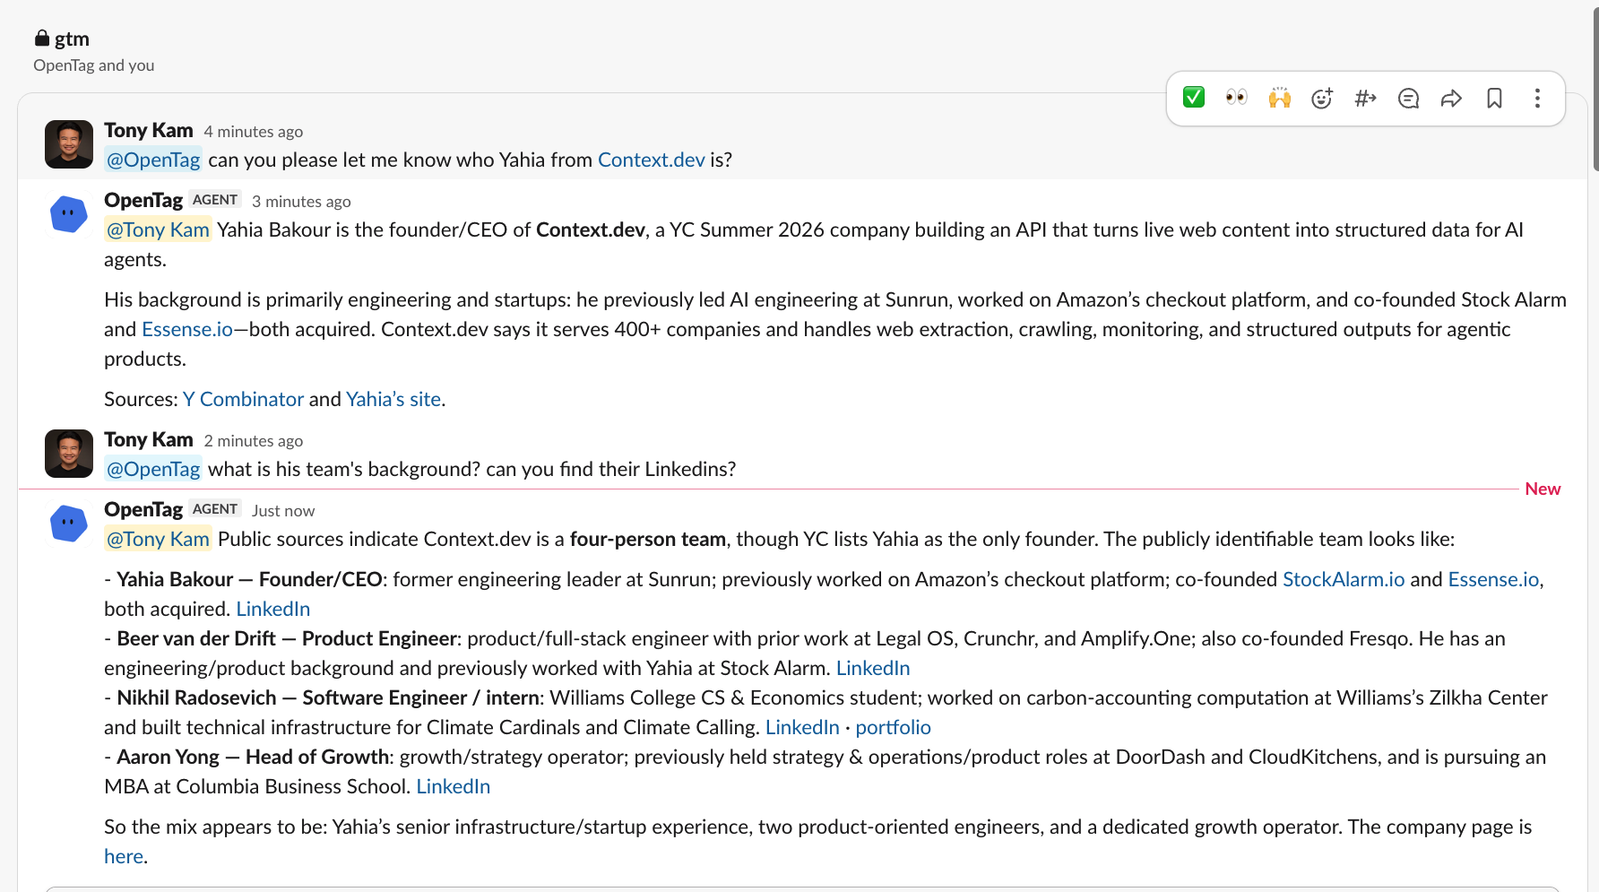React with the eyes emoji
The image size is (1599, 892).
pyautogui.click(x=1236, y=98)
